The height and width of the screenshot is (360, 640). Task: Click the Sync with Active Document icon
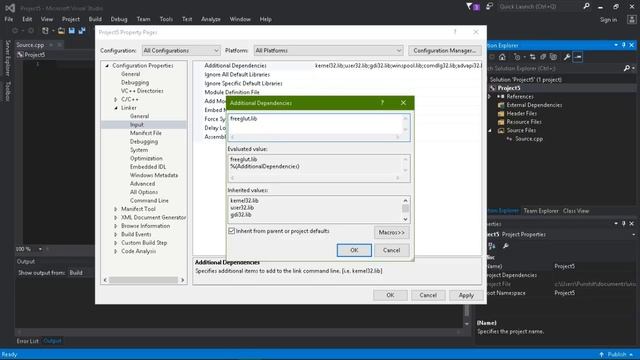(x=532, y=57)
